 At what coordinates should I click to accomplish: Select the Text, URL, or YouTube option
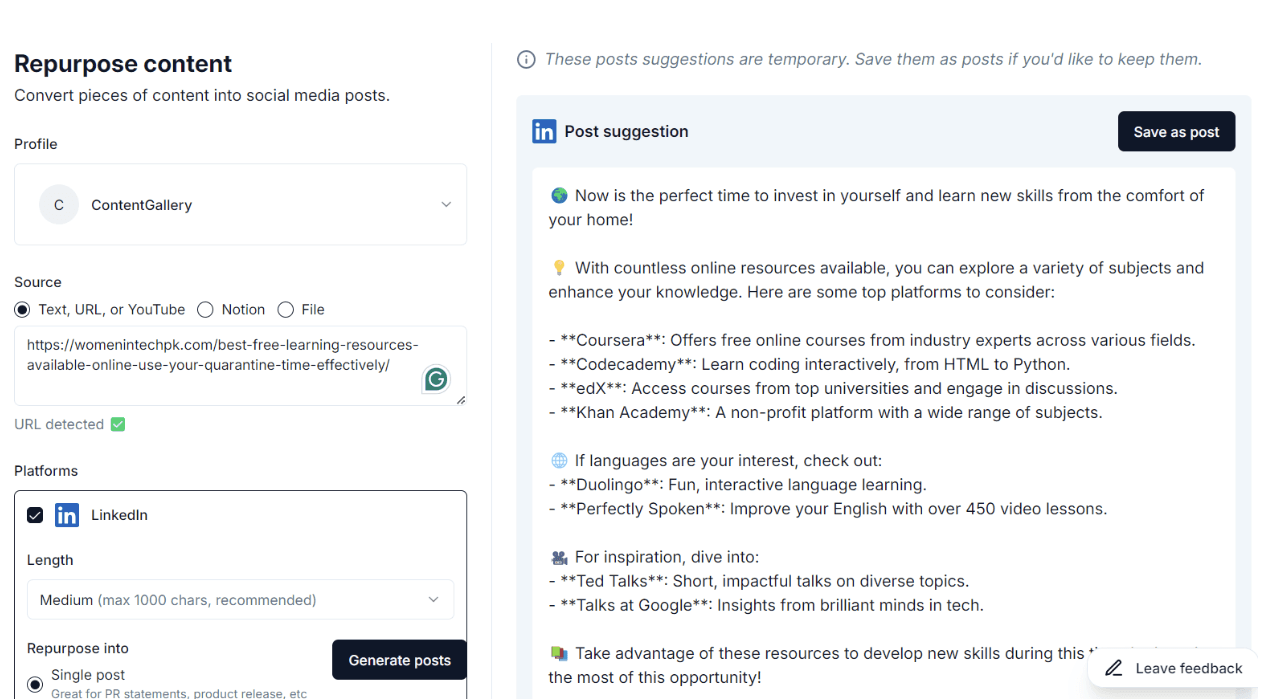pyautogui.click(x=22, y=309)
